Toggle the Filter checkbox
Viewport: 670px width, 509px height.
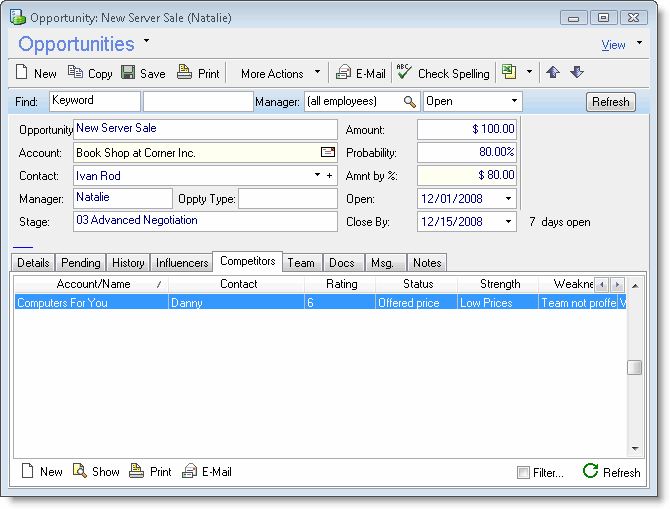[x=523, y=472]
